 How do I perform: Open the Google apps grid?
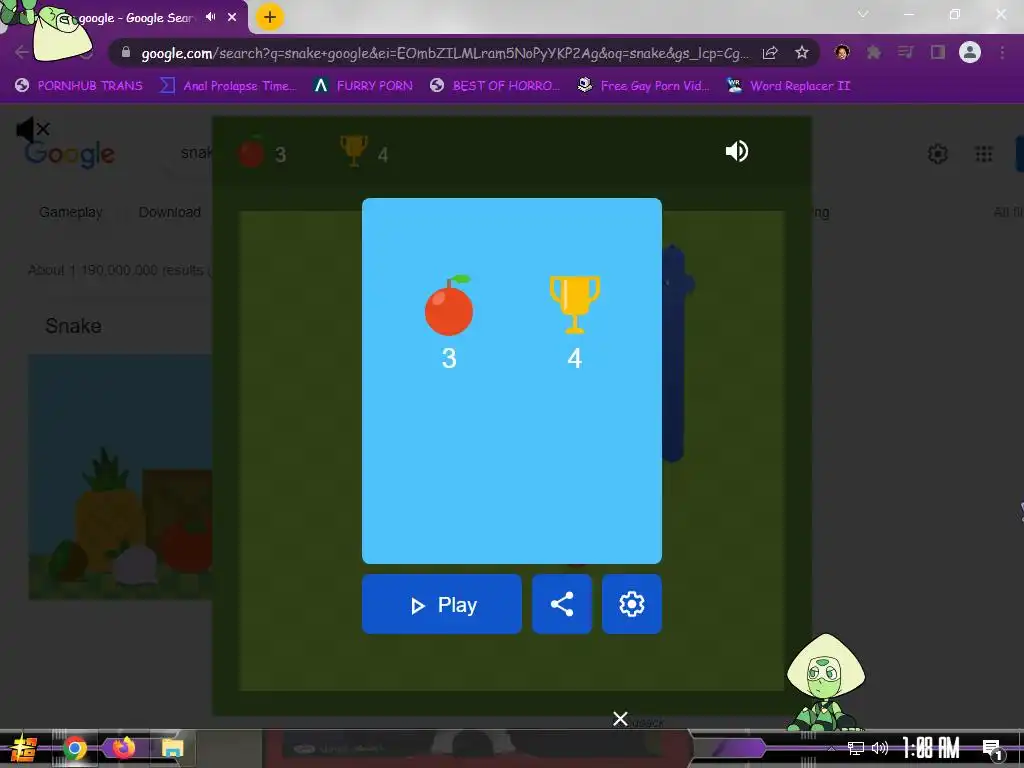(x=984, y=154)
